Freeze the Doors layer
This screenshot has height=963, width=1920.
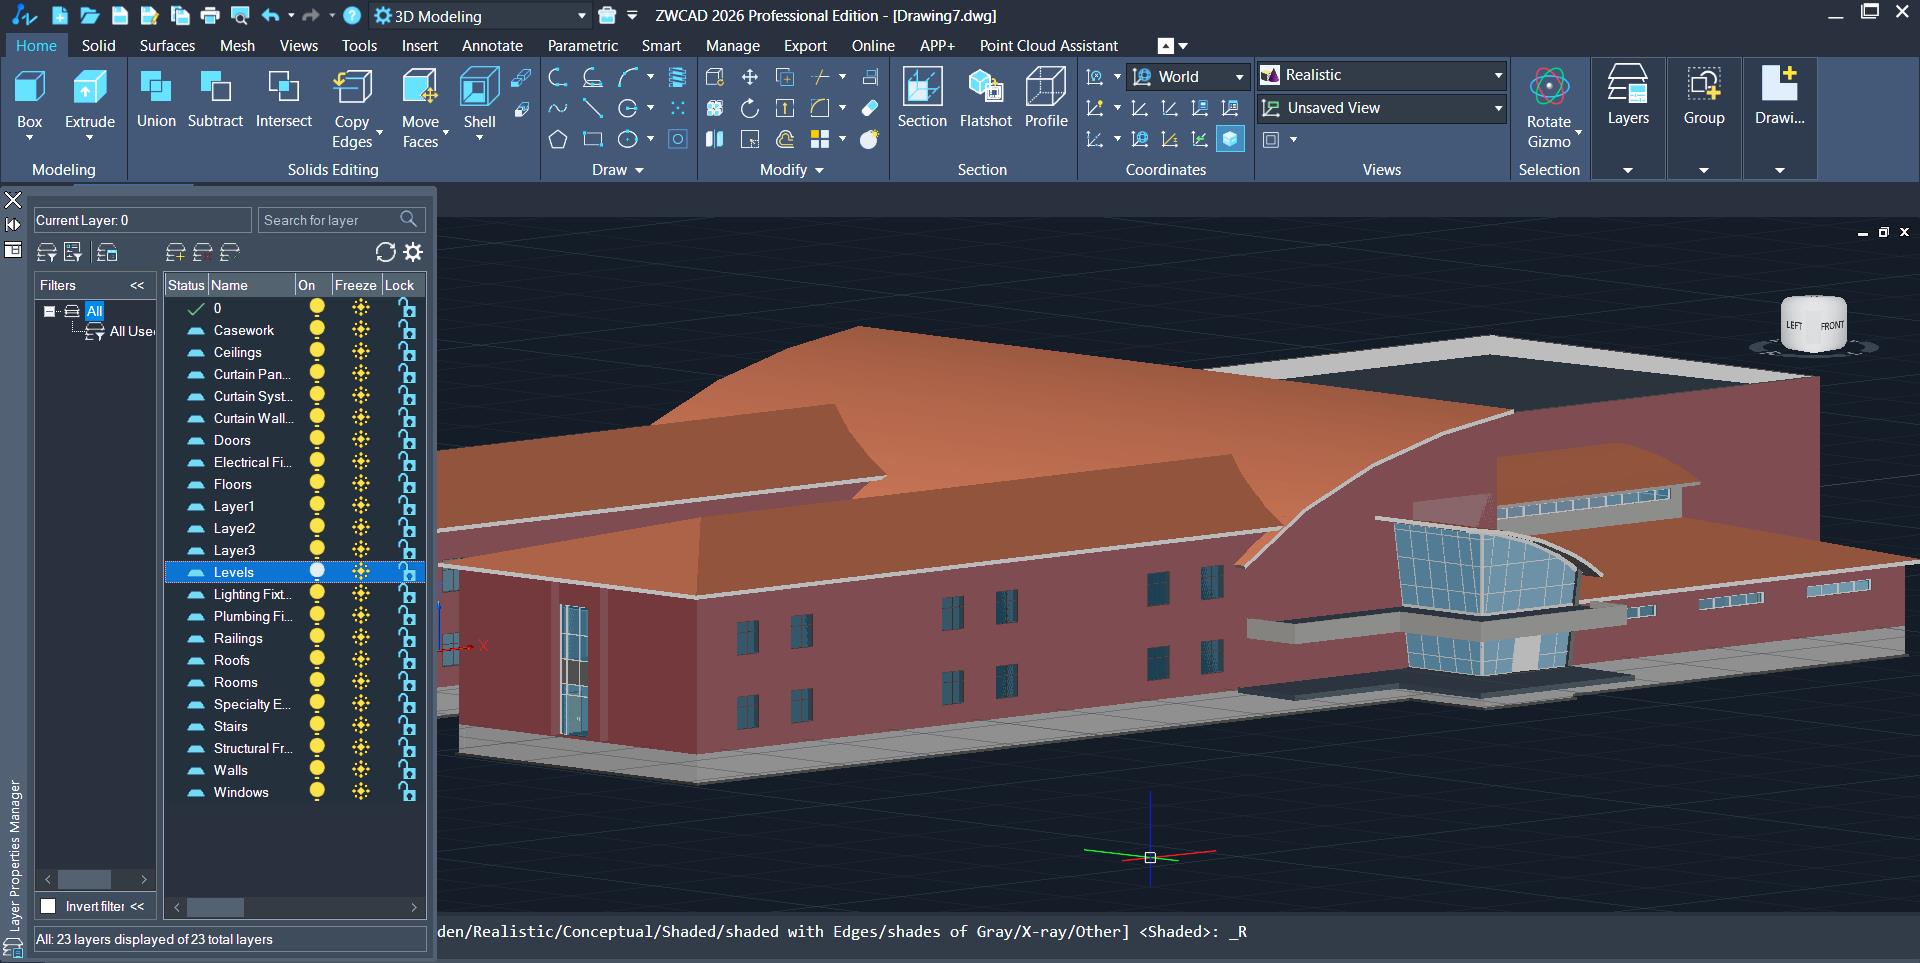[x=361, y=439]
